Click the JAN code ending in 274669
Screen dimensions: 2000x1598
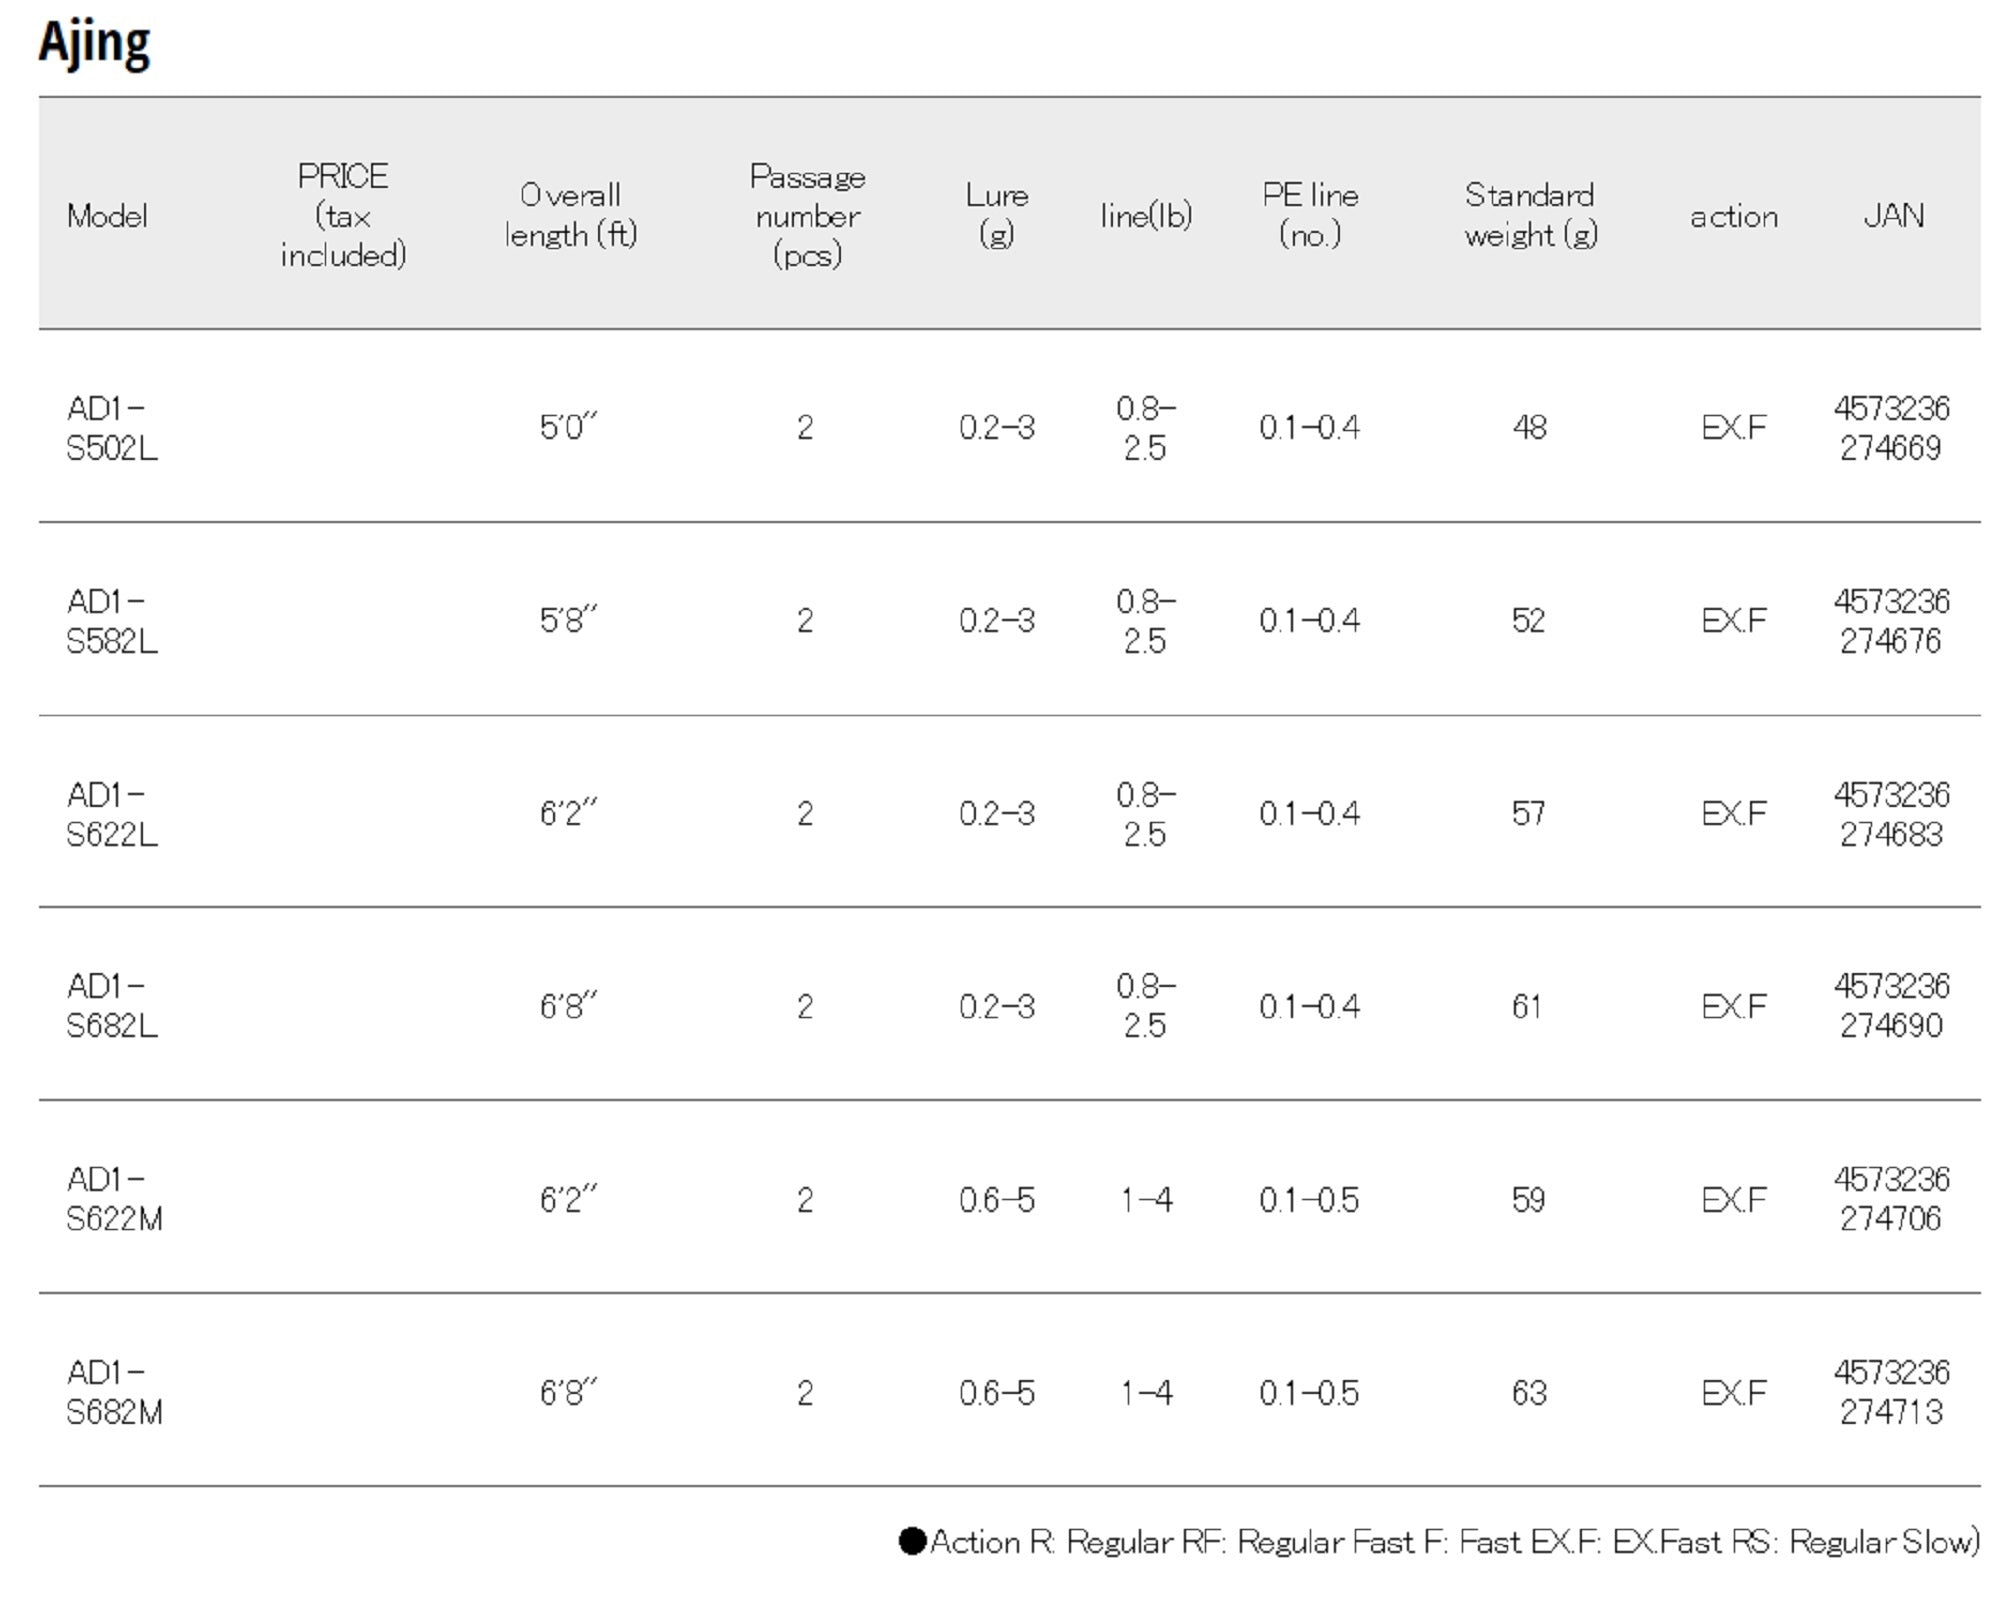click(1891, 428)
